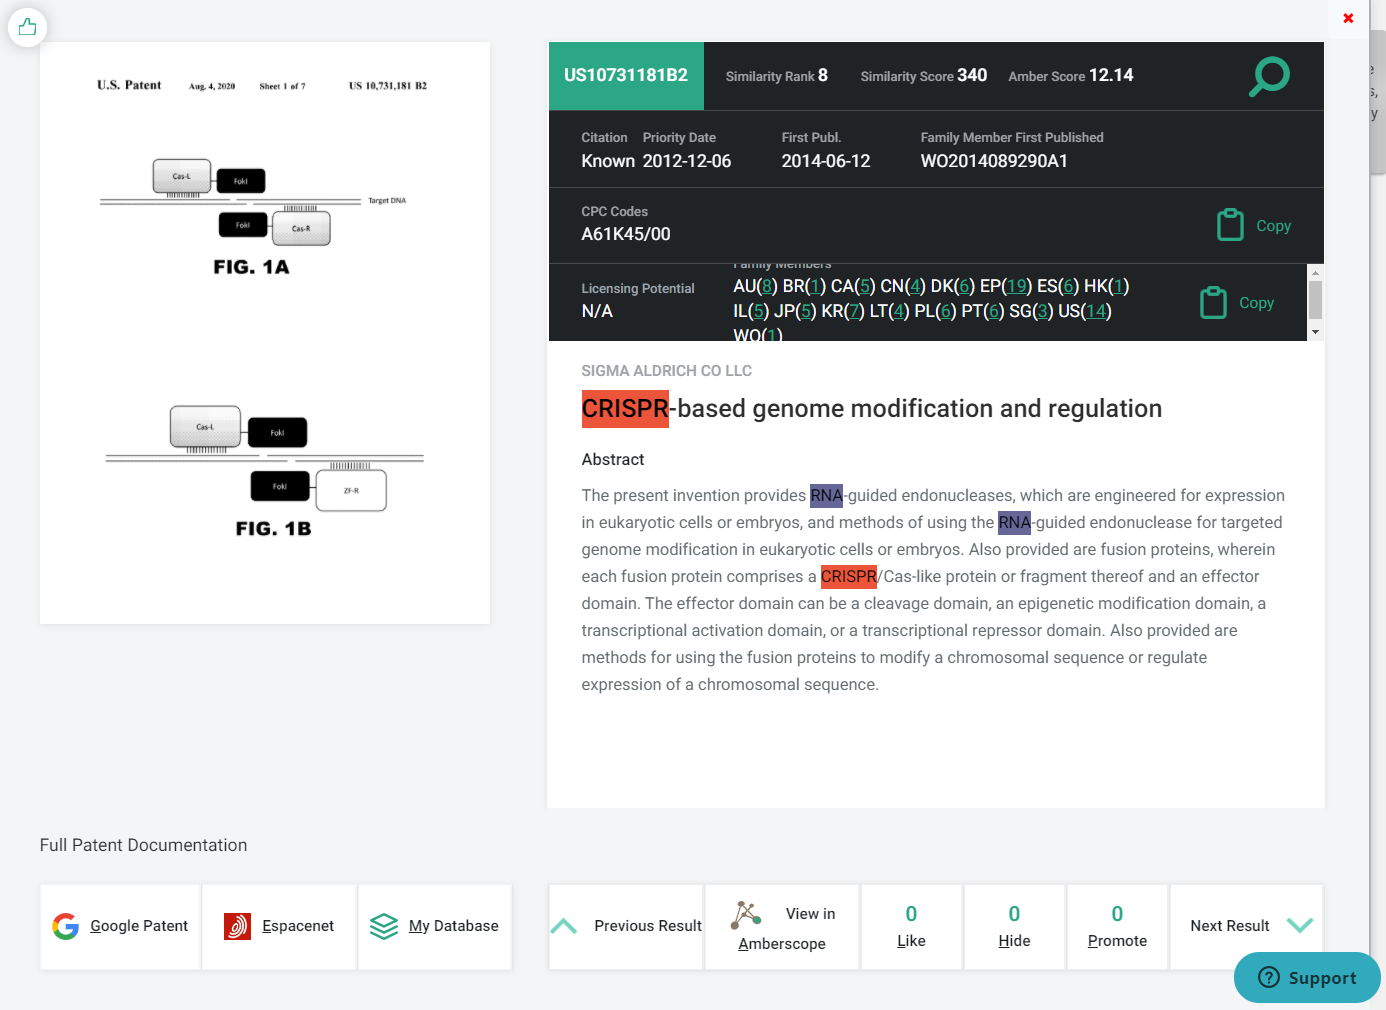Click the page vertical scrollbar on right edge

click(x=1377, y=100)
